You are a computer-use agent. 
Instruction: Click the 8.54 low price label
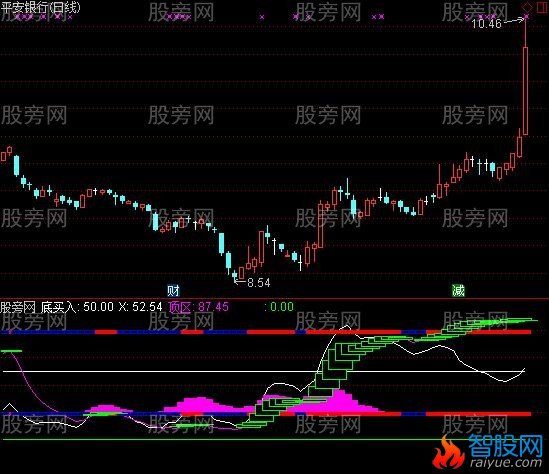(259, 283)
